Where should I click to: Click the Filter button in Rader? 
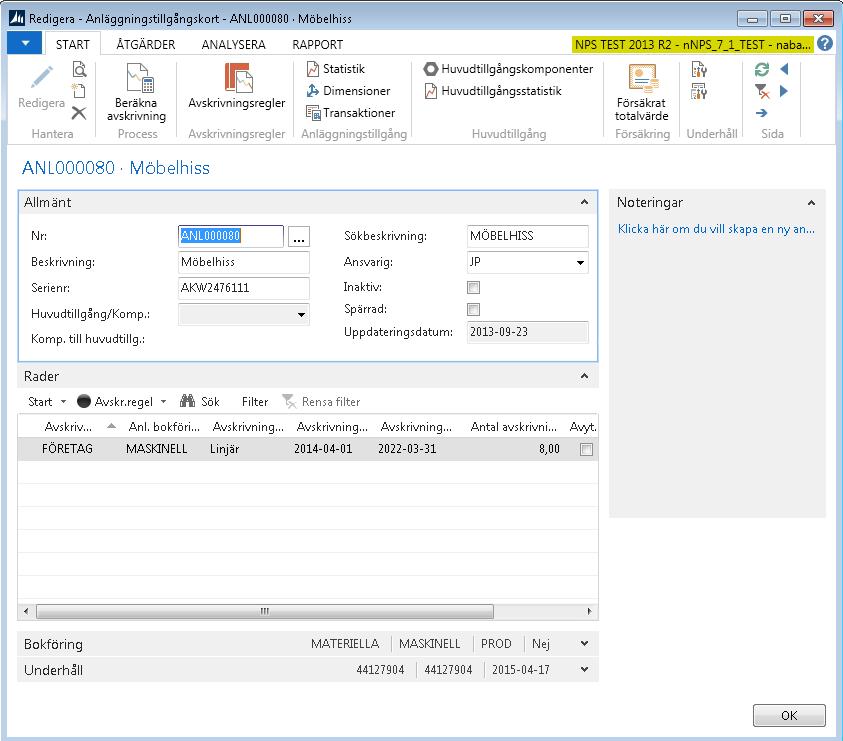pyautogui.click(x=254, y=402)
